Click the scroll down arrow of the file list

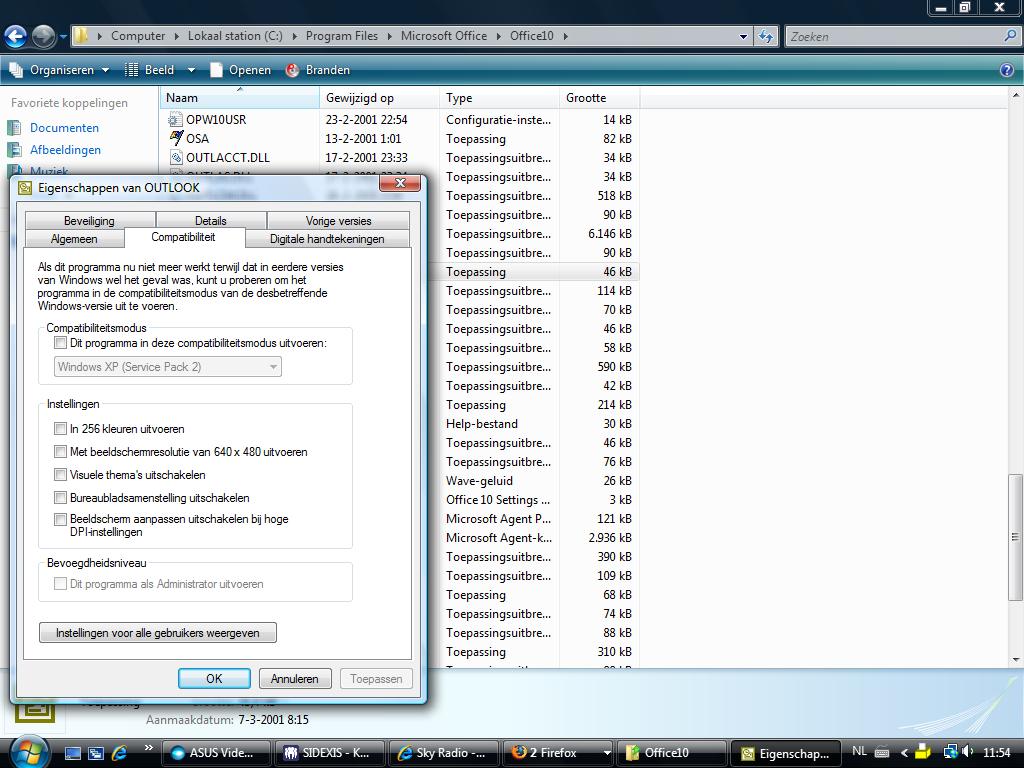[1015, 660]
